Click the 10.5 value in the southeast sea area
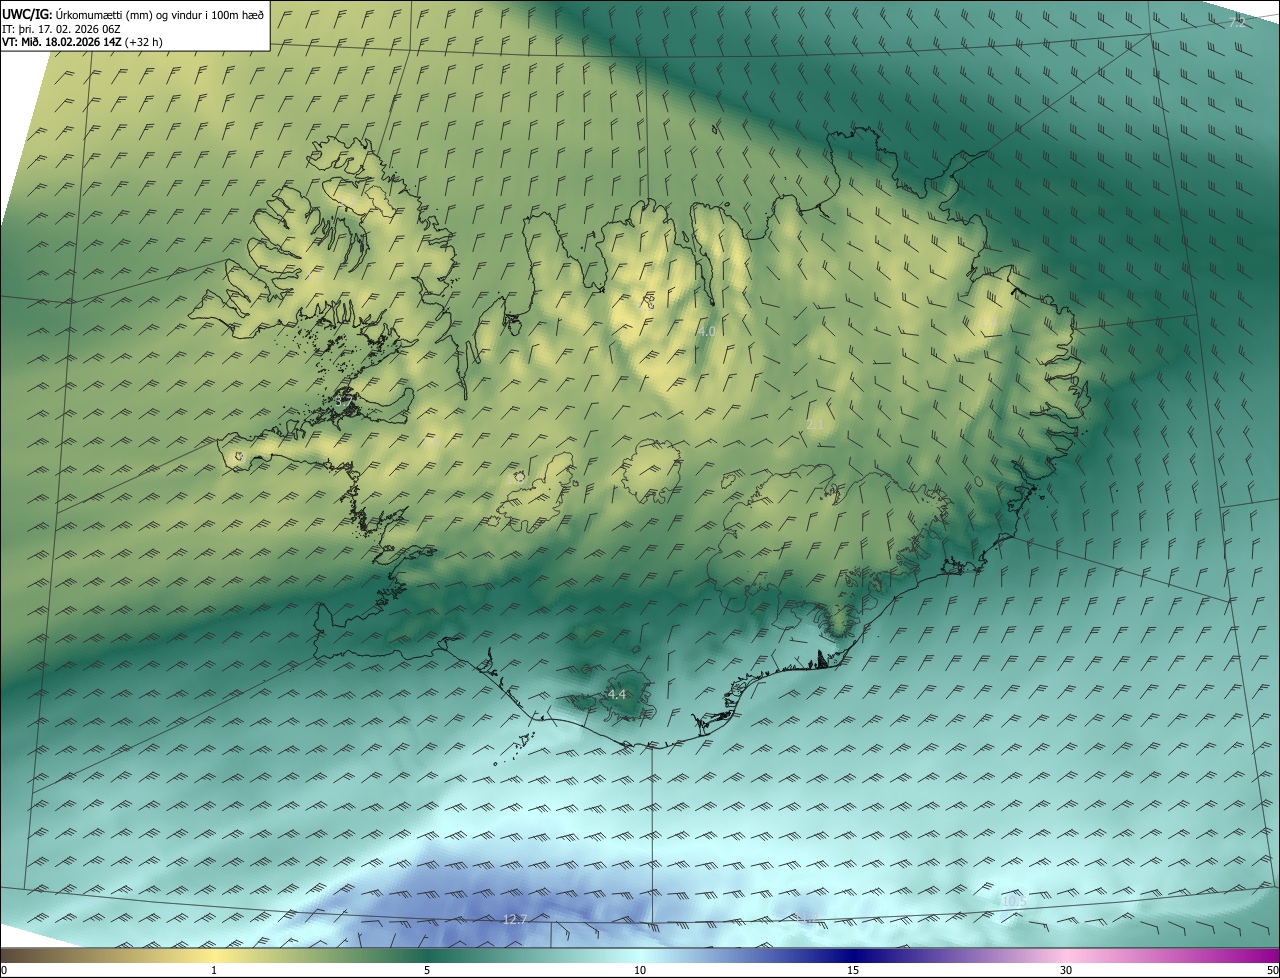Viewport: 1280px width, 978px height. [x=1013, y=901]
